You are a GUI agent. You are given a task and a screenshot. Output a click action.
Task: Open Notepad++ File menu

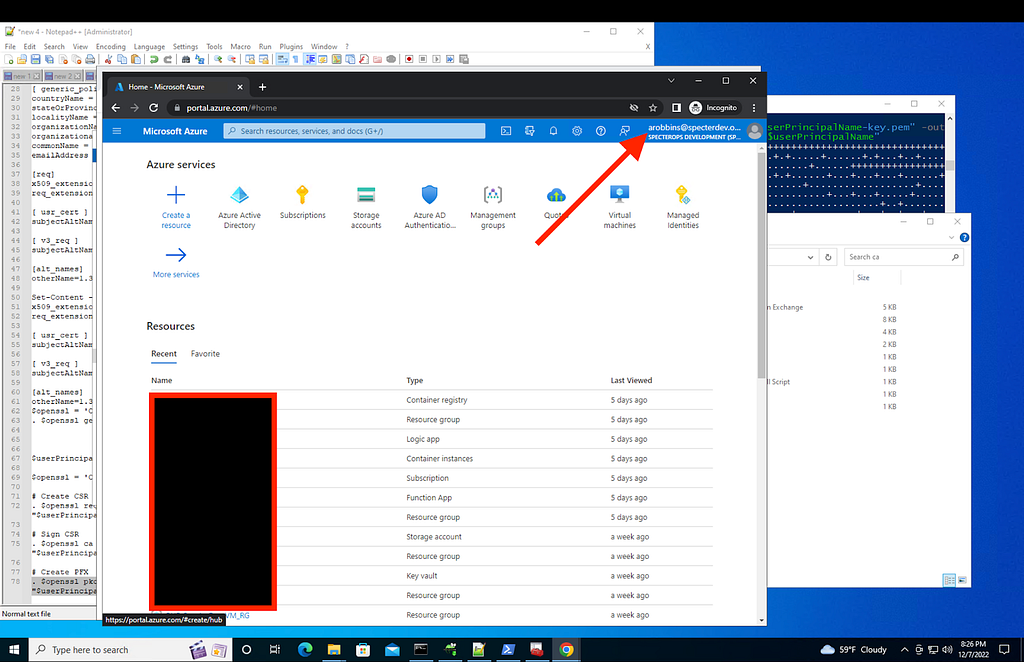coord(10,46)
